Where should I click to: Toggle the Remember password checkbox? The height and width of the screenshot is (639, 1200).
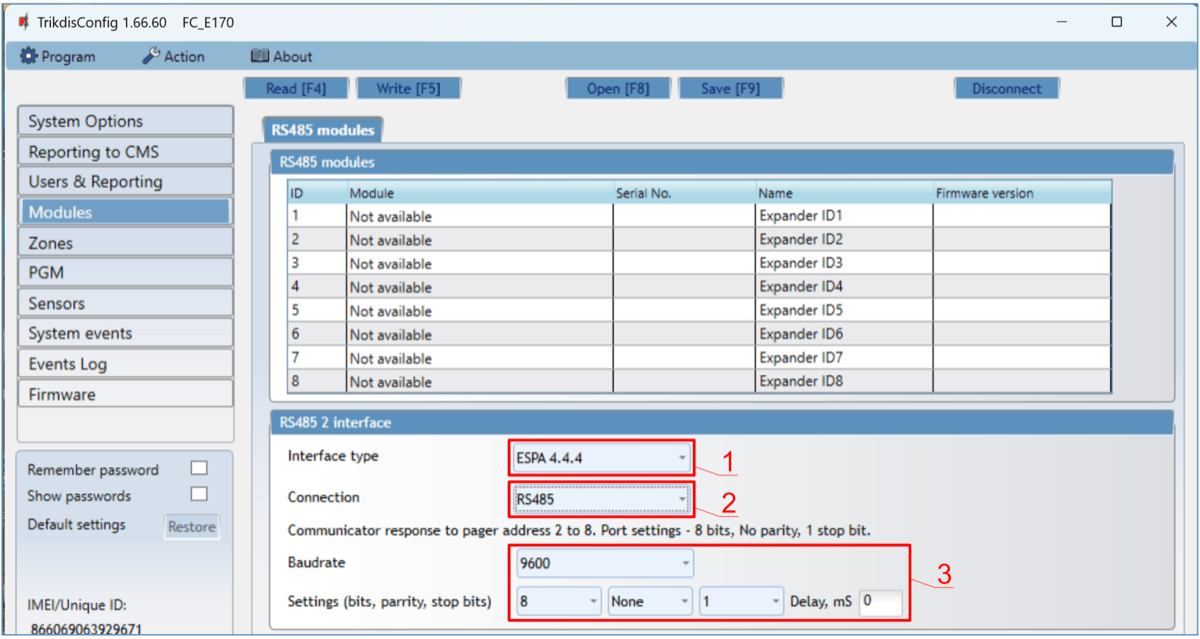[x=199, y=469]
